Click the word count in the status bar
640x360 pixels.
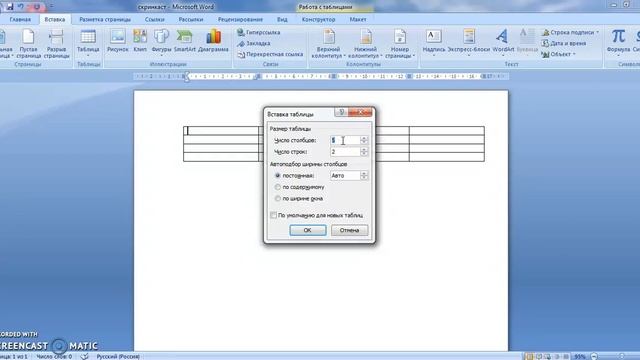(54, 356)
